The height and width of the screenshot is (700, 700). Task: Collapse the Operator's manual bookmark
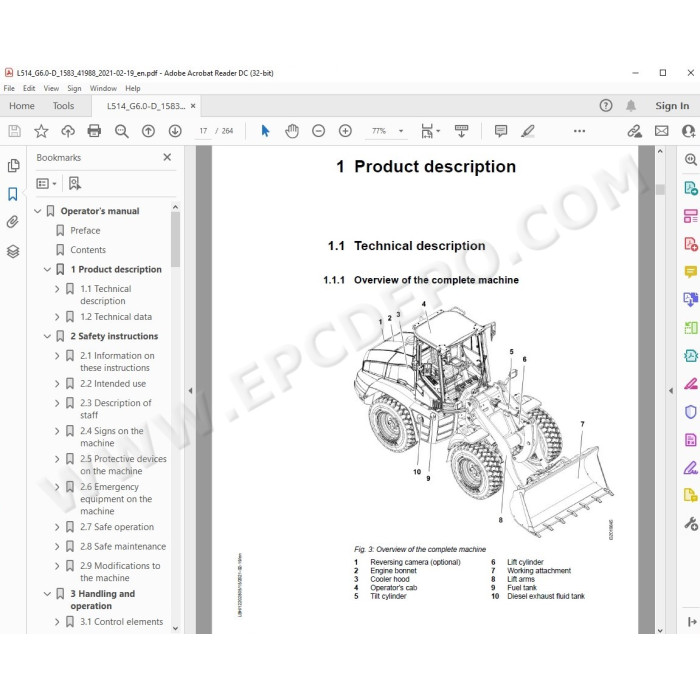click(x=38, y=211)
